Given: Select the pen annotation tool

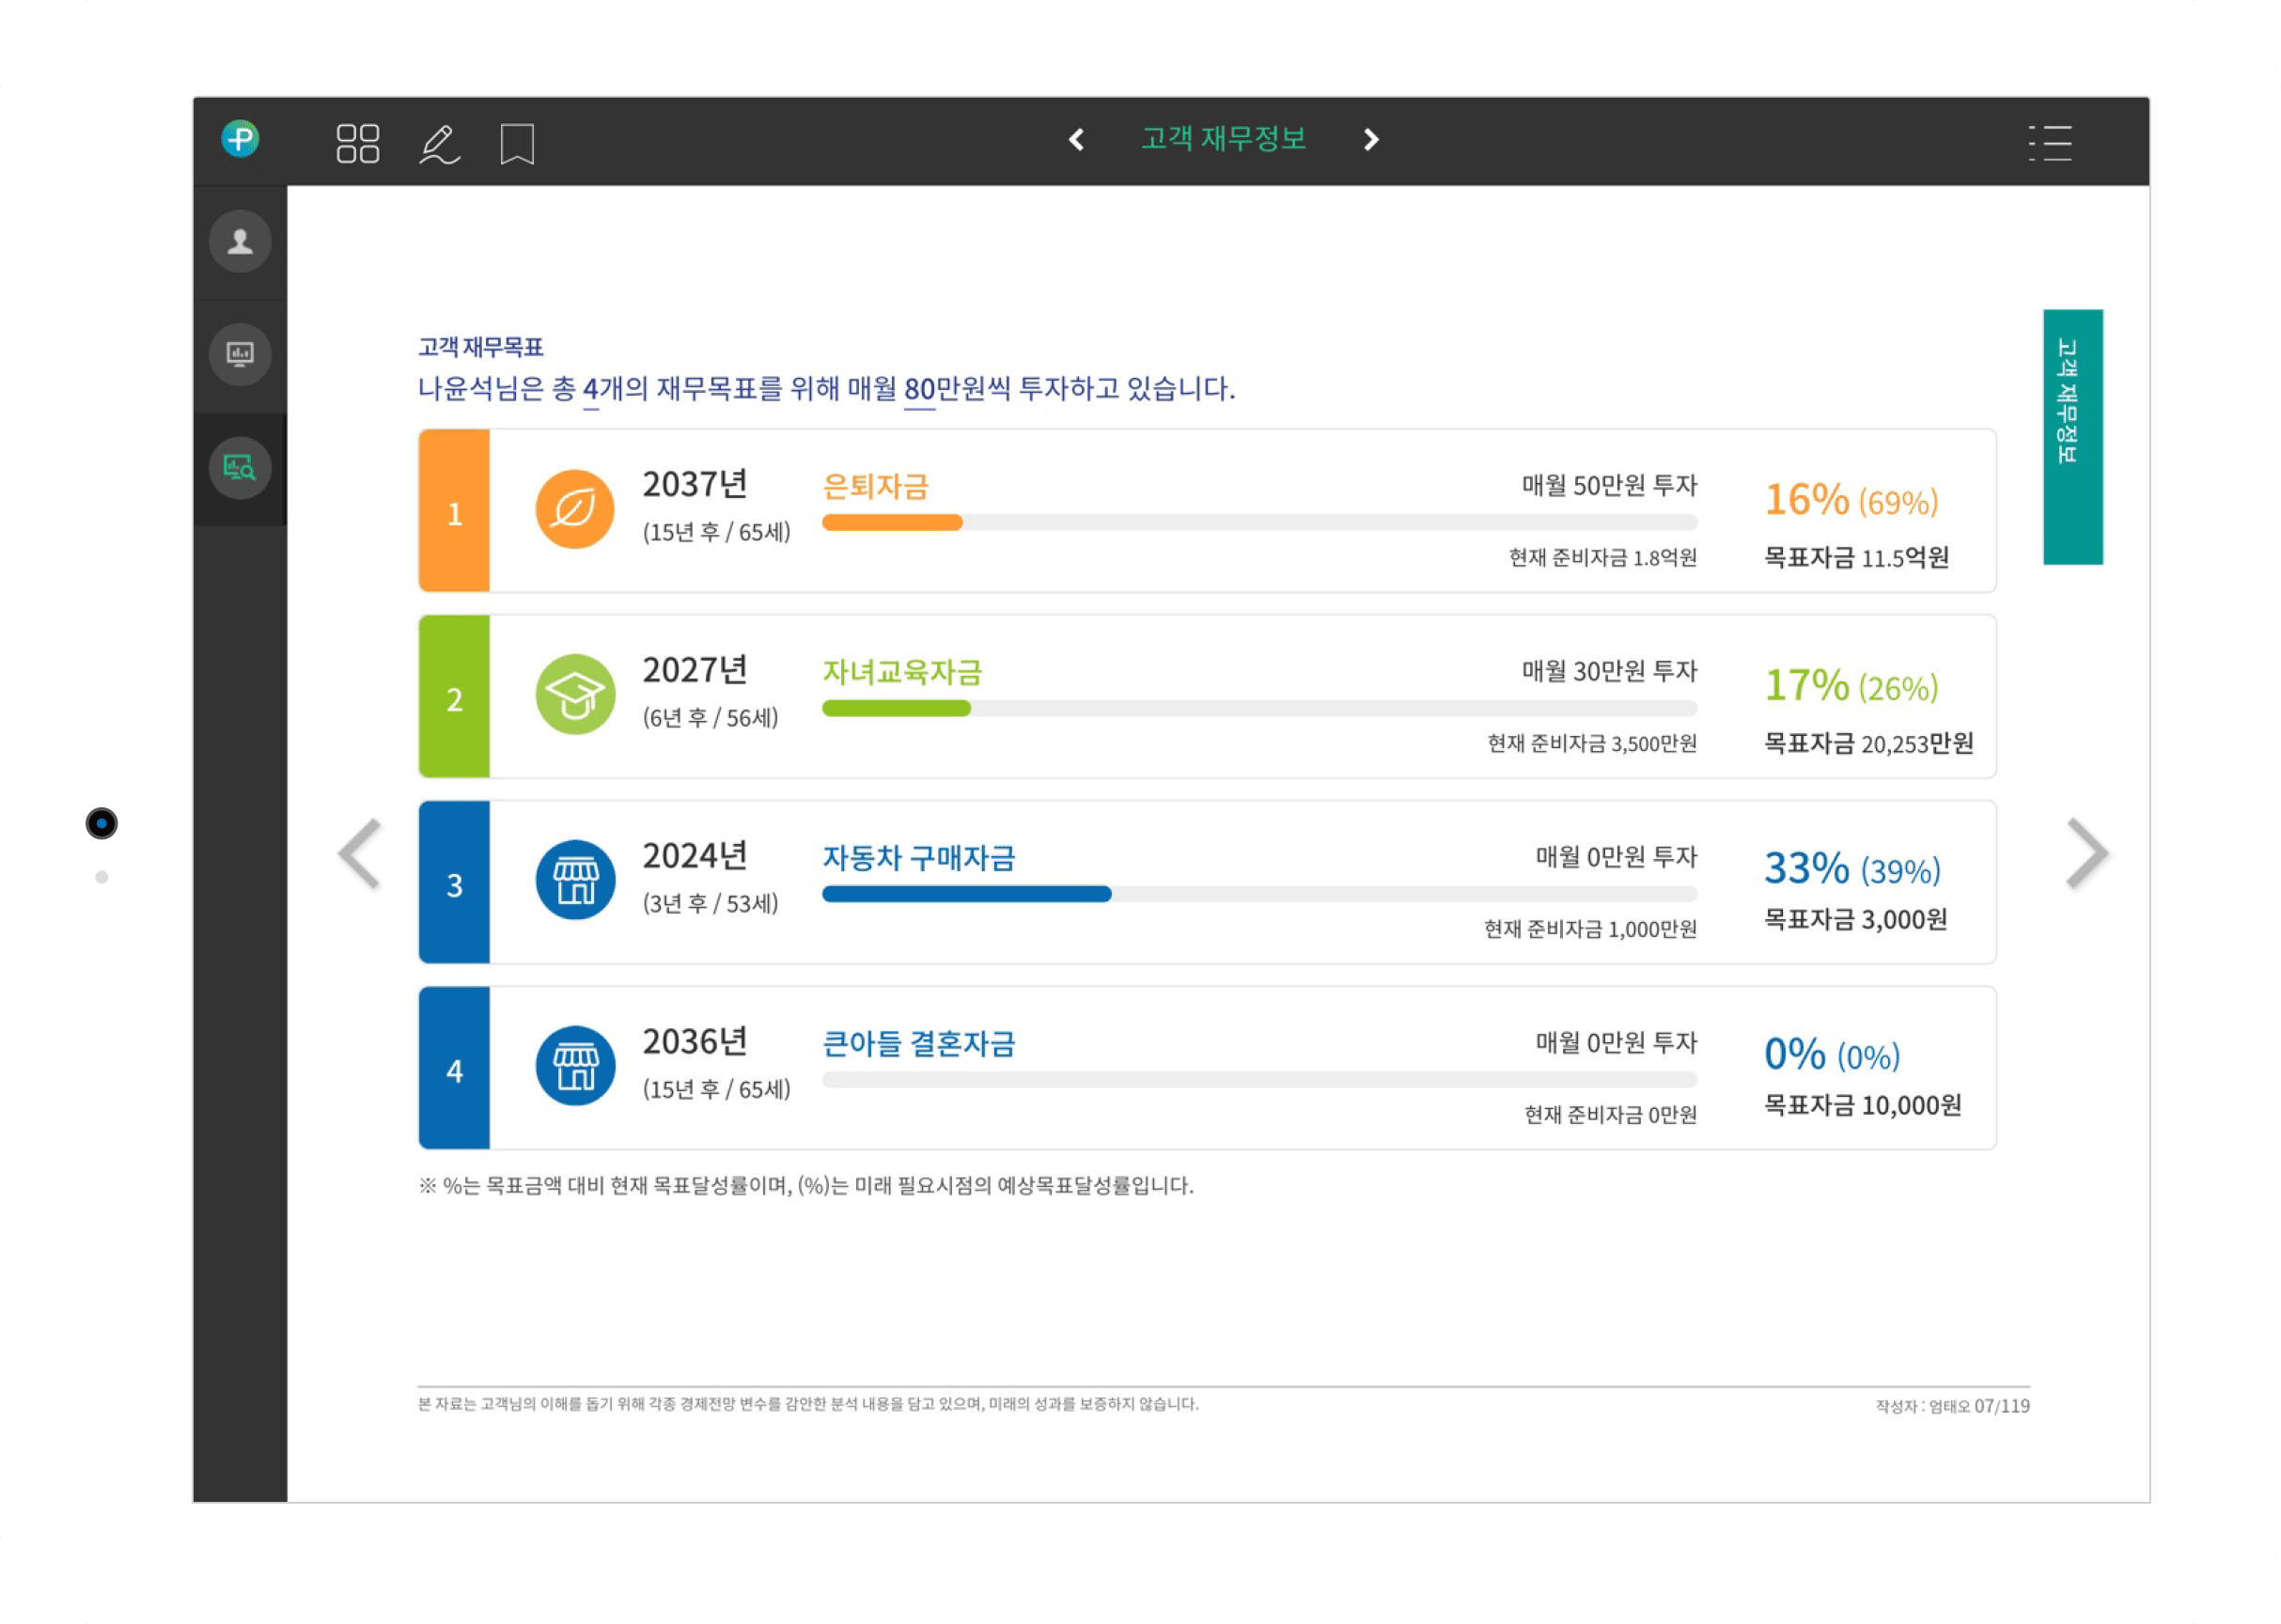Looking at the screenshot, I should tap(438, 144).
